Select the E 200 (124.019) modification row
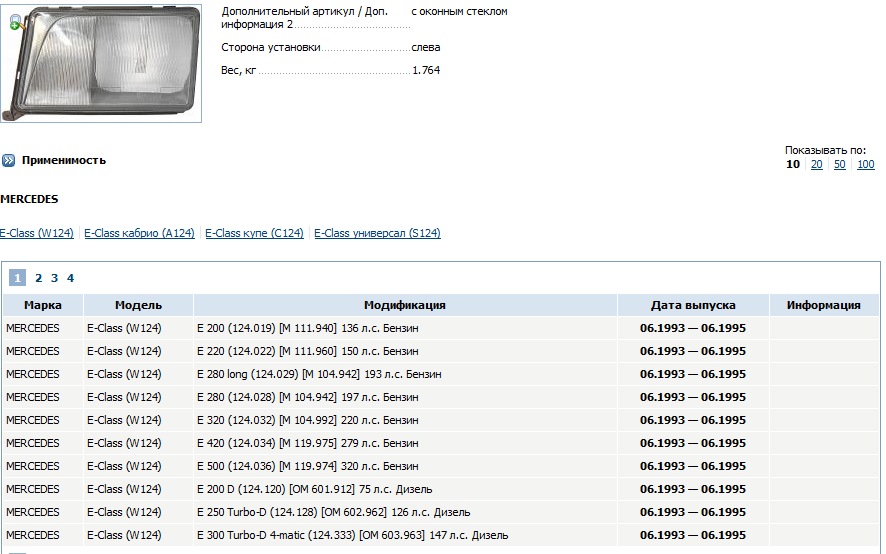Viewport: 886px width, 554px height. (307, 329)
